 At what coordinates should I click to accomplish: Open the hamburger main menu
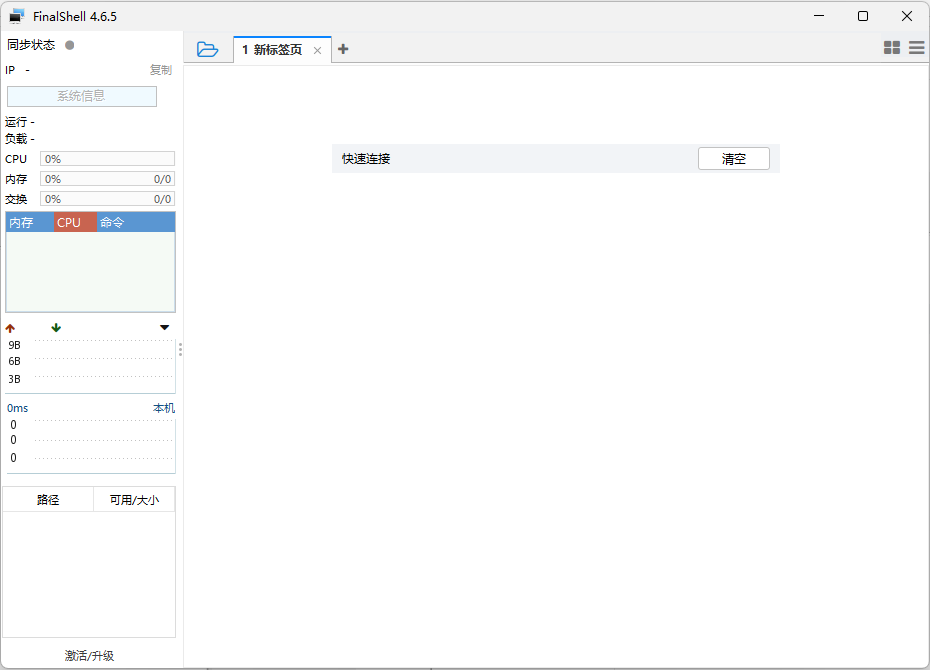click(x=916, y=48)
